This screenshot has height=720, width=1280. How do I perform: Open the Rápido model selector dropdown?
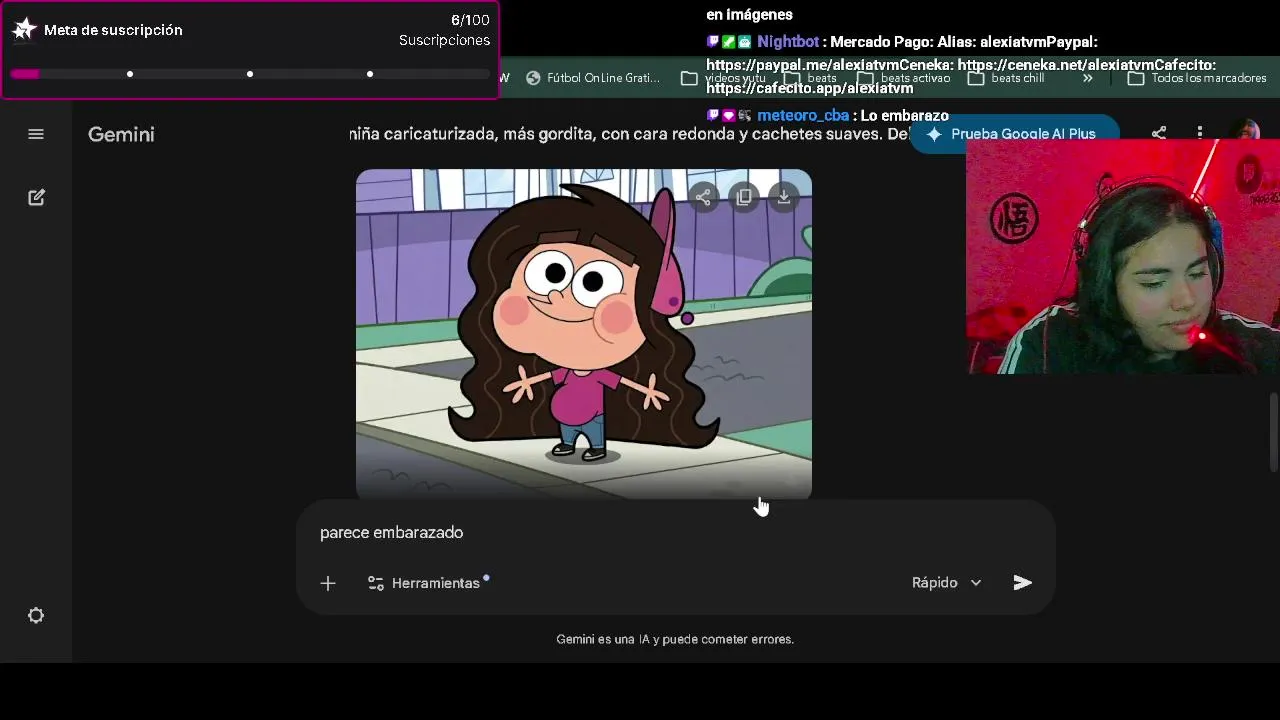946,582
